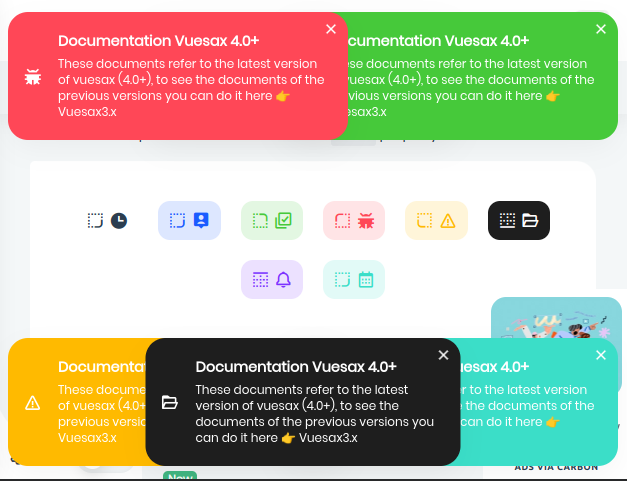This screenshot has width=627, height=481.
Task: Click the dotted grid icon in the purple button
Action: 260,279
